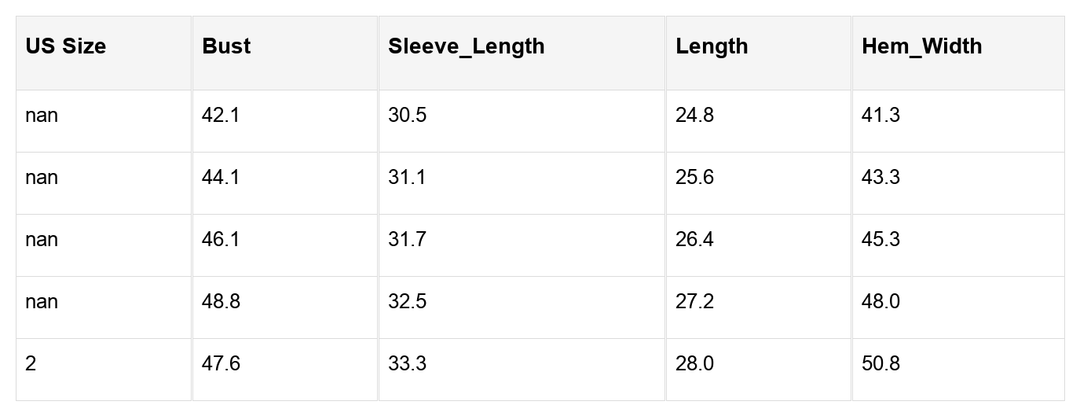Select the Bust column header
The image size is (1080, 416).
coord(226,47)
